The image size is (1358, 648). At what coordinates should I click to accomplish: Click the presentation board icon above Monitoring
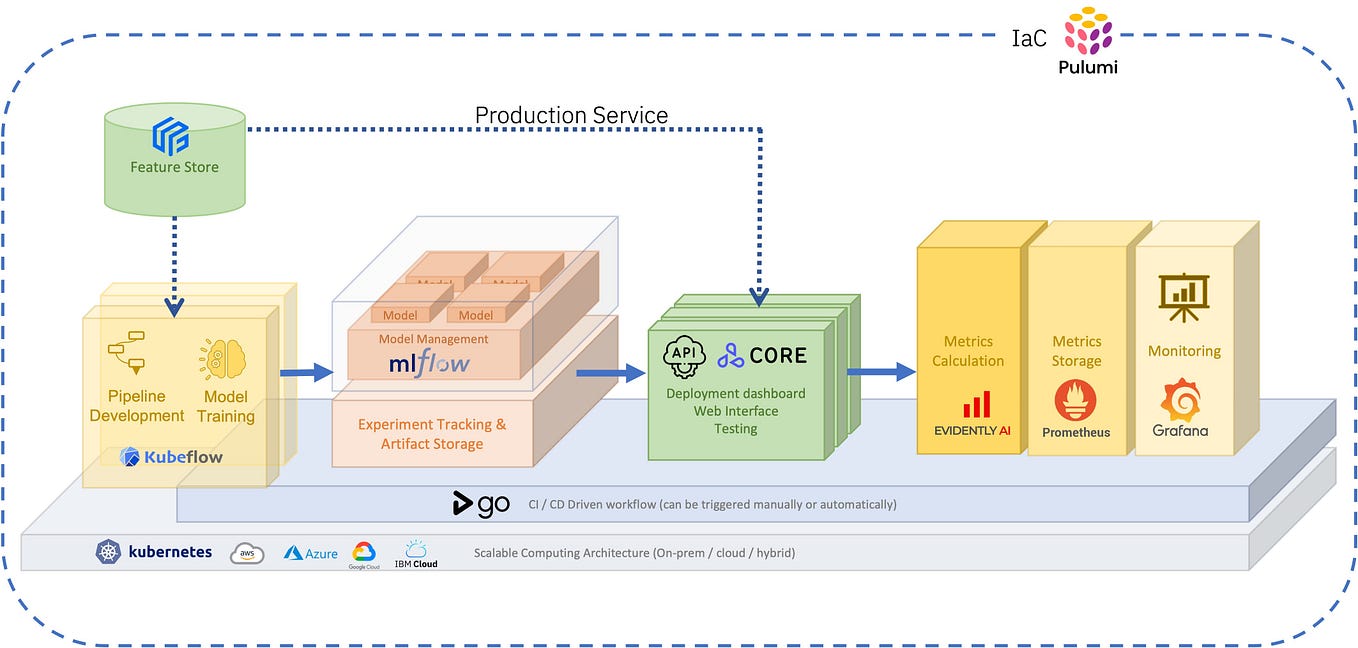pos(1184,296)
